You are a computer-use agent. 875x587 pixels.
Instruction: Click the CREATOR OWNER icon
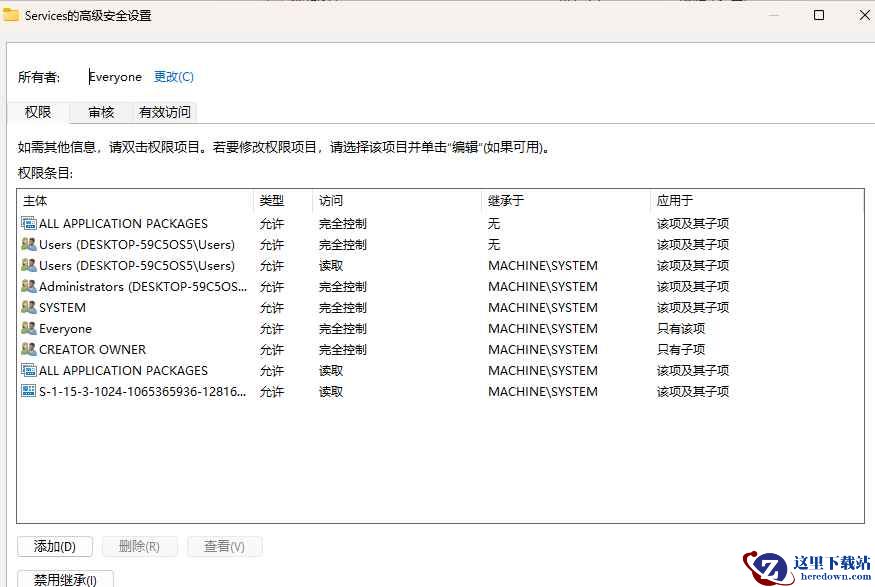pyautogui.click(x=28, y=349)
